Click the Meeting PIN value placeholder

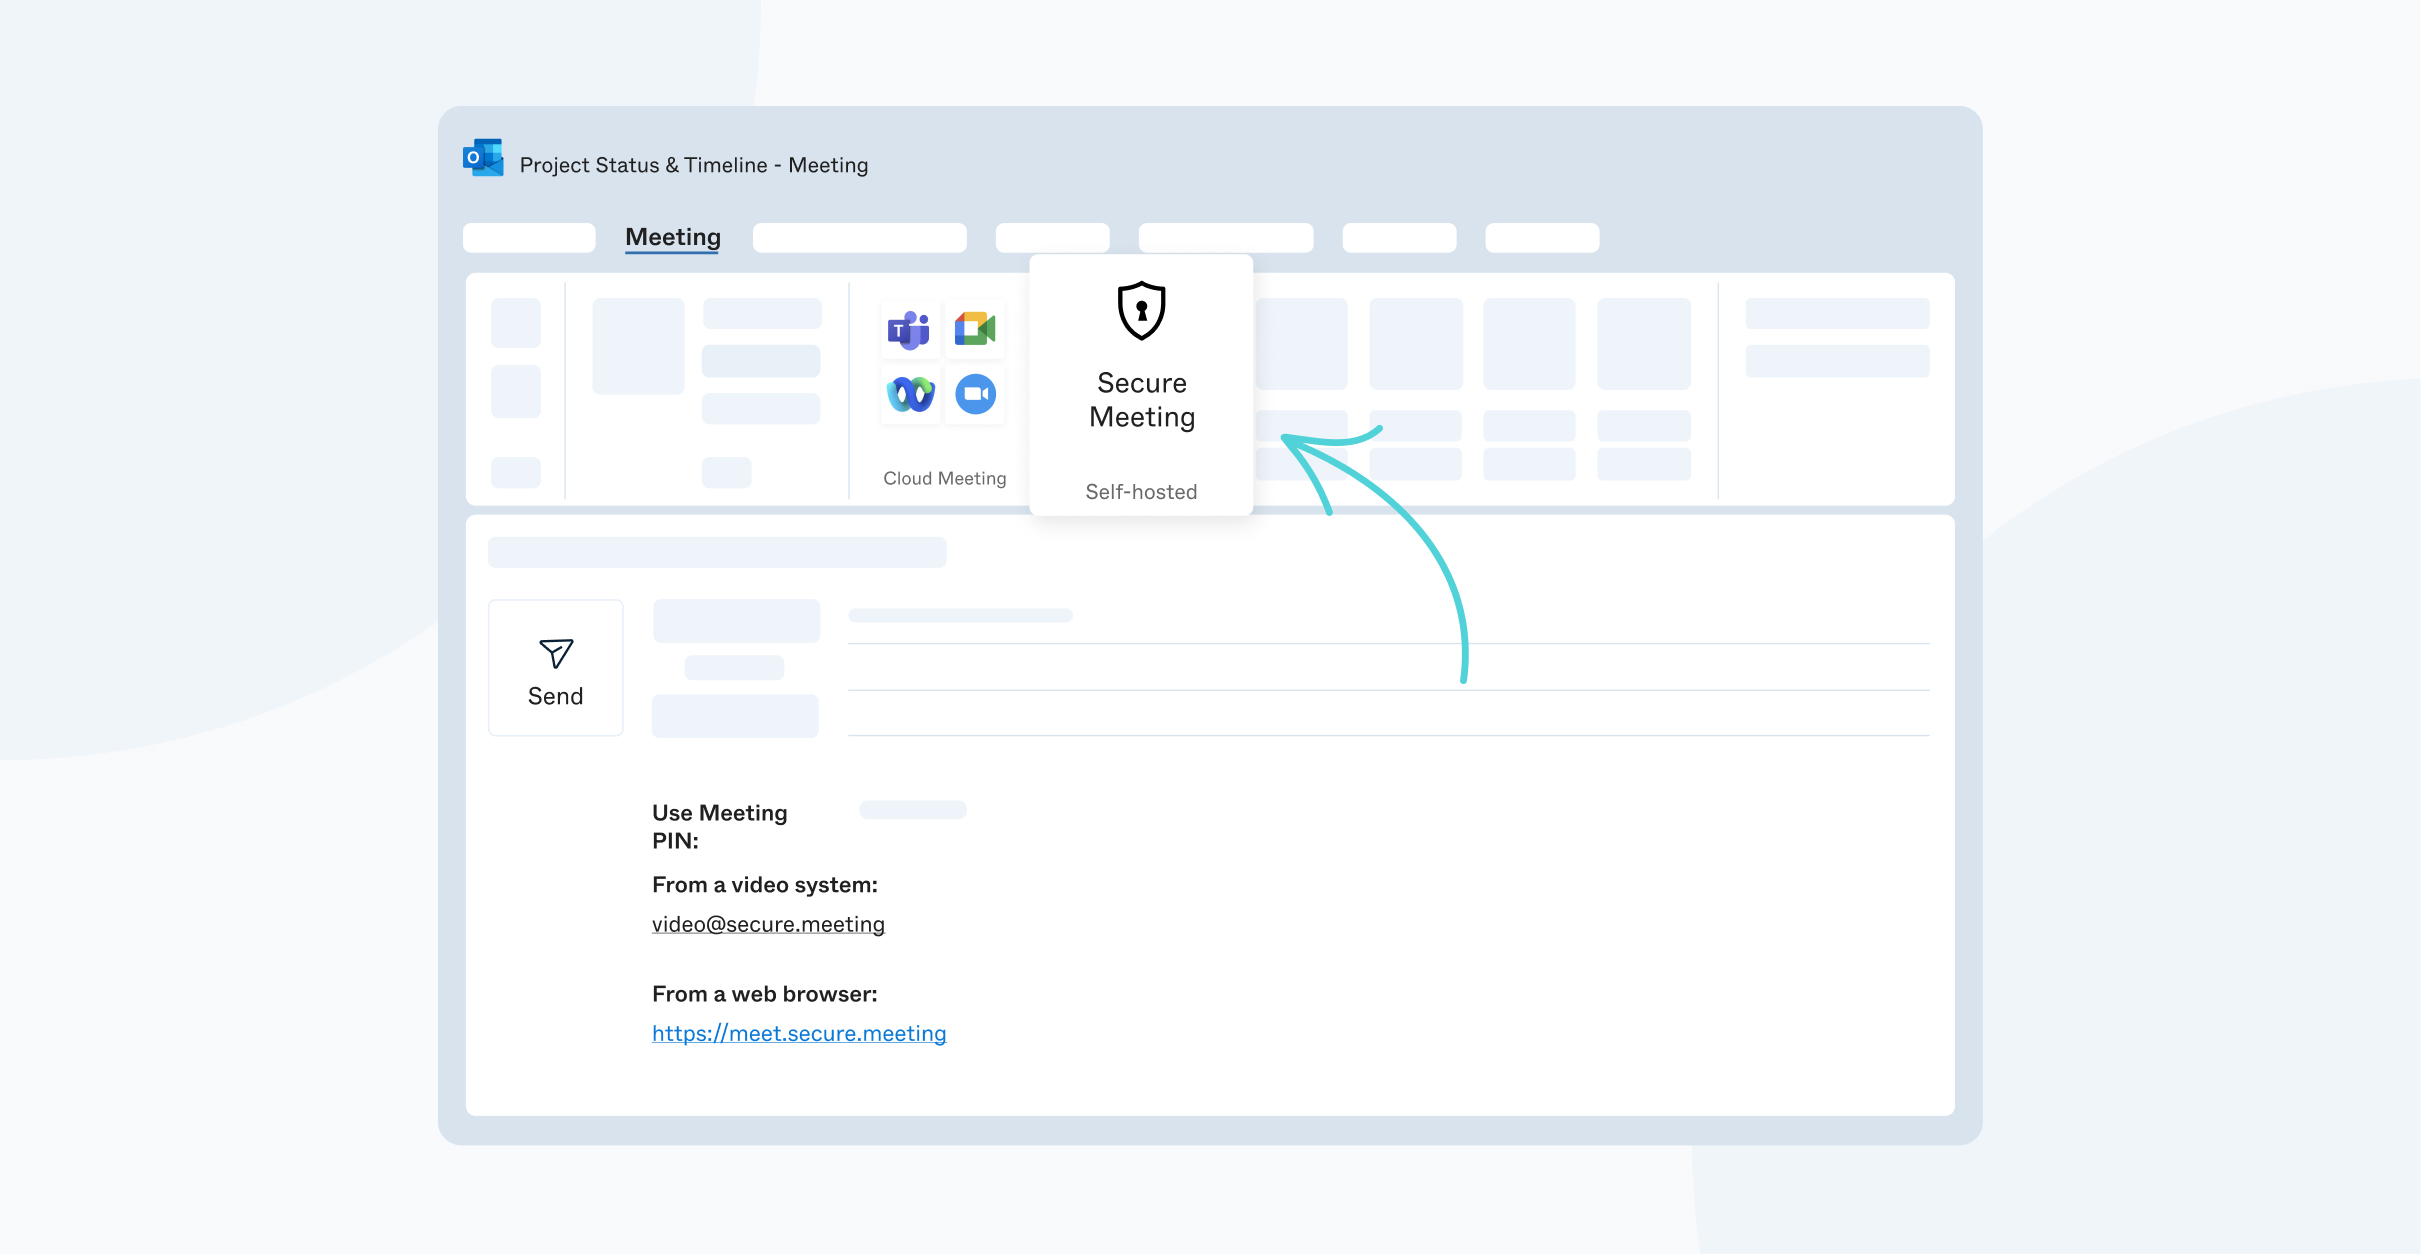[x=911, y=810]
